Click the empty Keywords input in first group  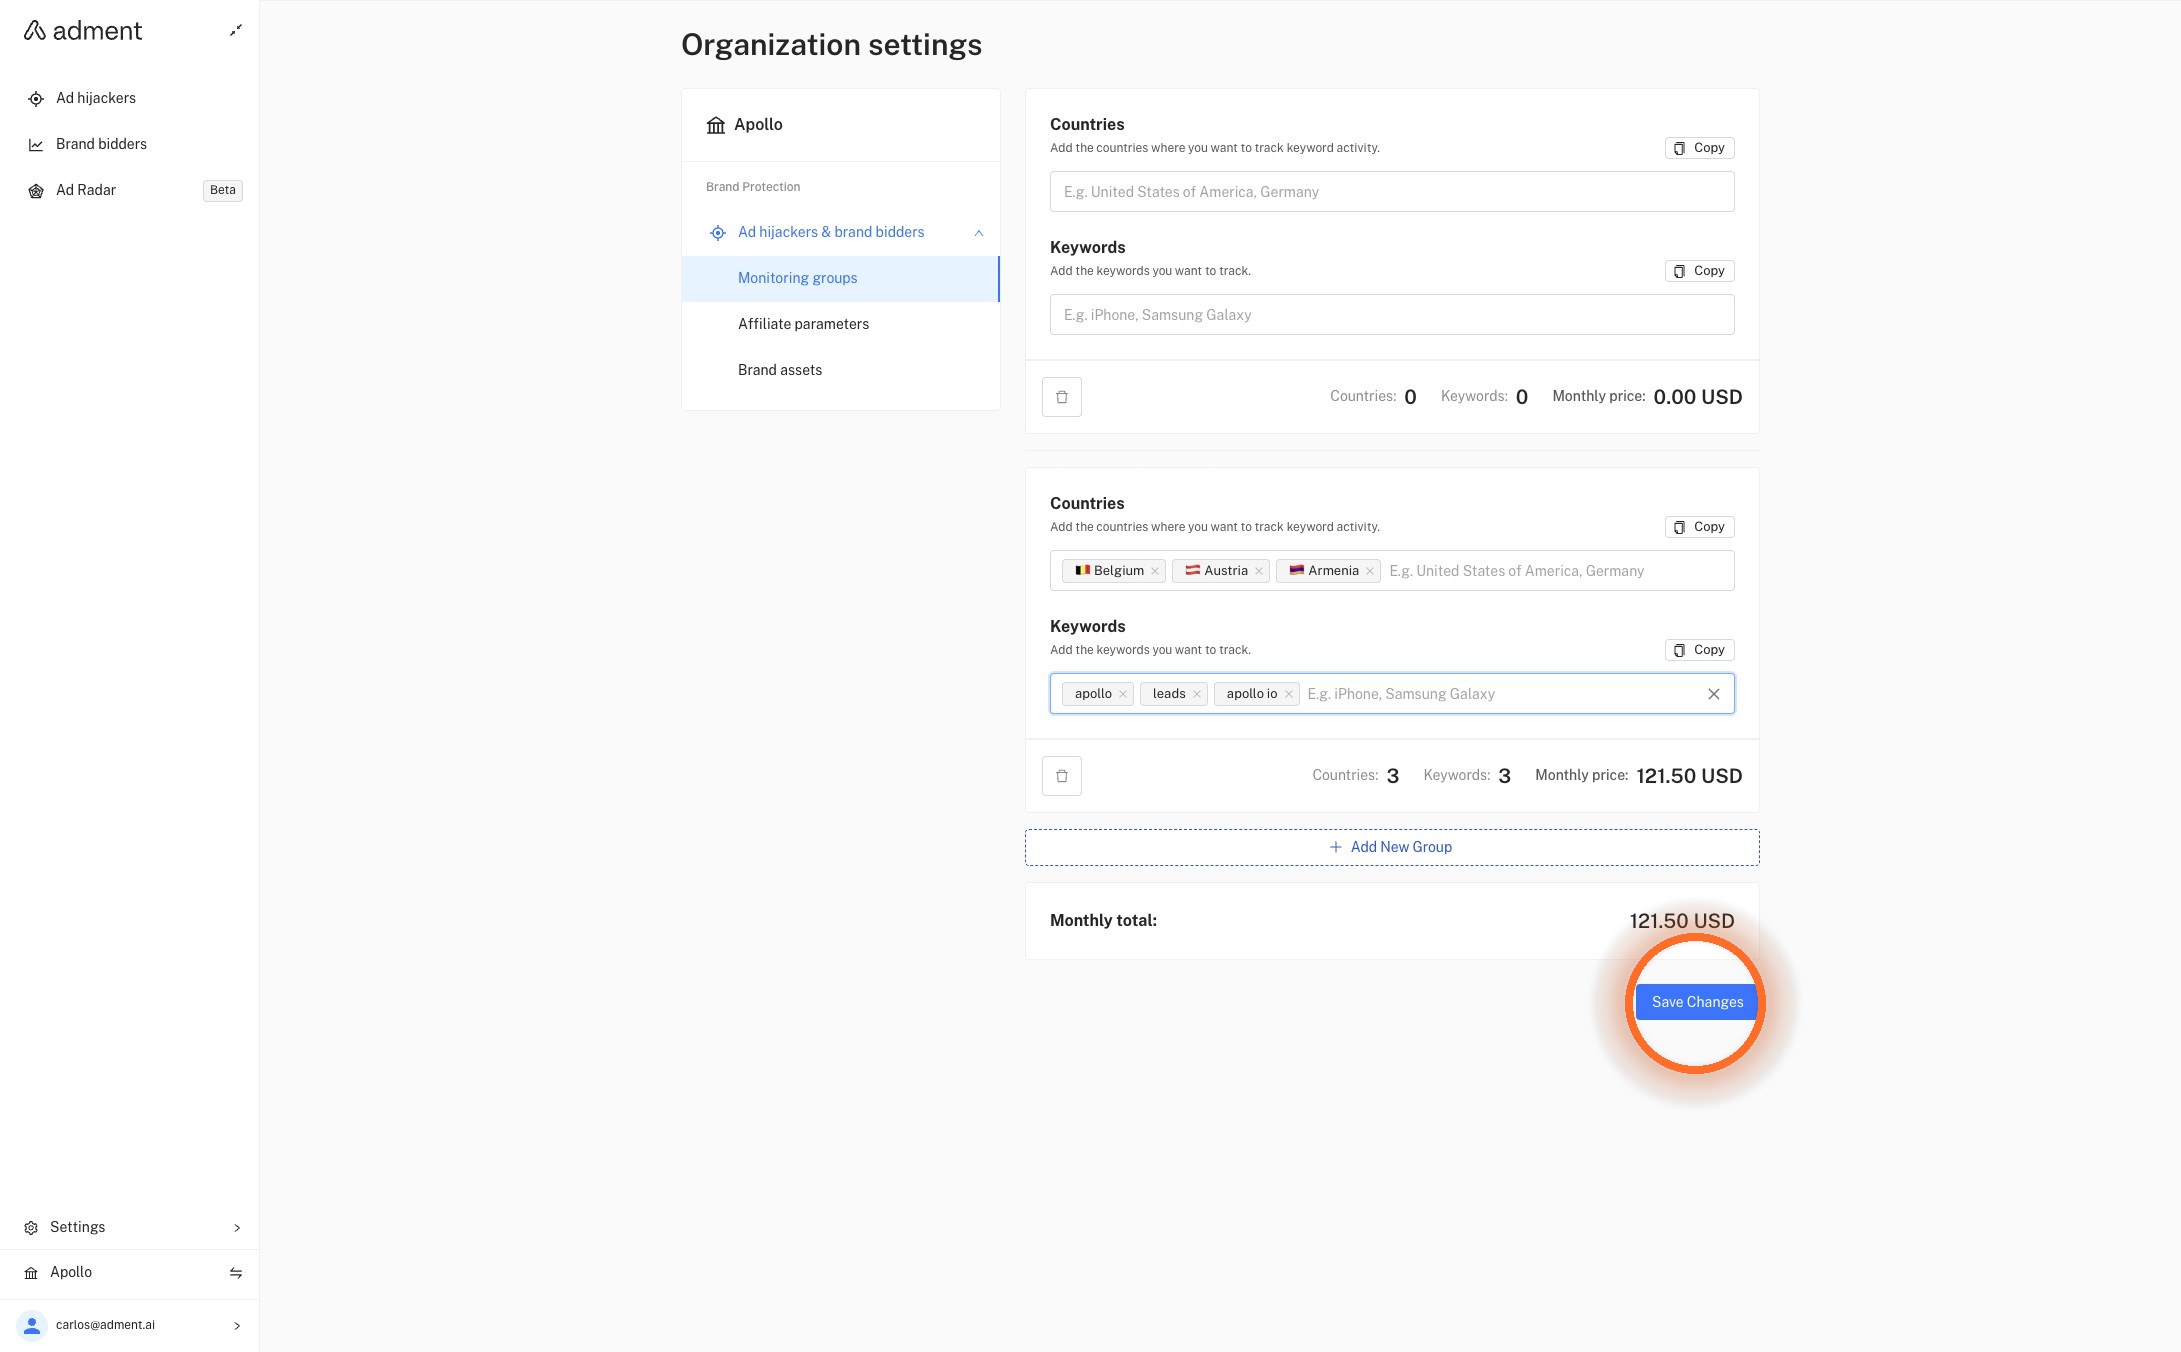pyautogui.click(x=1392, y=315)
